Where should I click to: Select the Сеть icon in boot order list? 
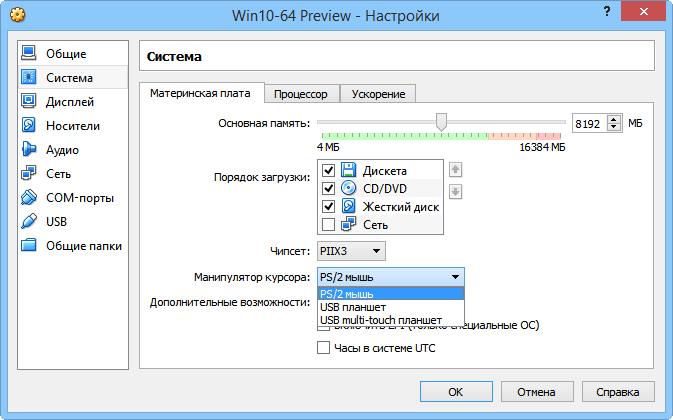click(349, 224)
